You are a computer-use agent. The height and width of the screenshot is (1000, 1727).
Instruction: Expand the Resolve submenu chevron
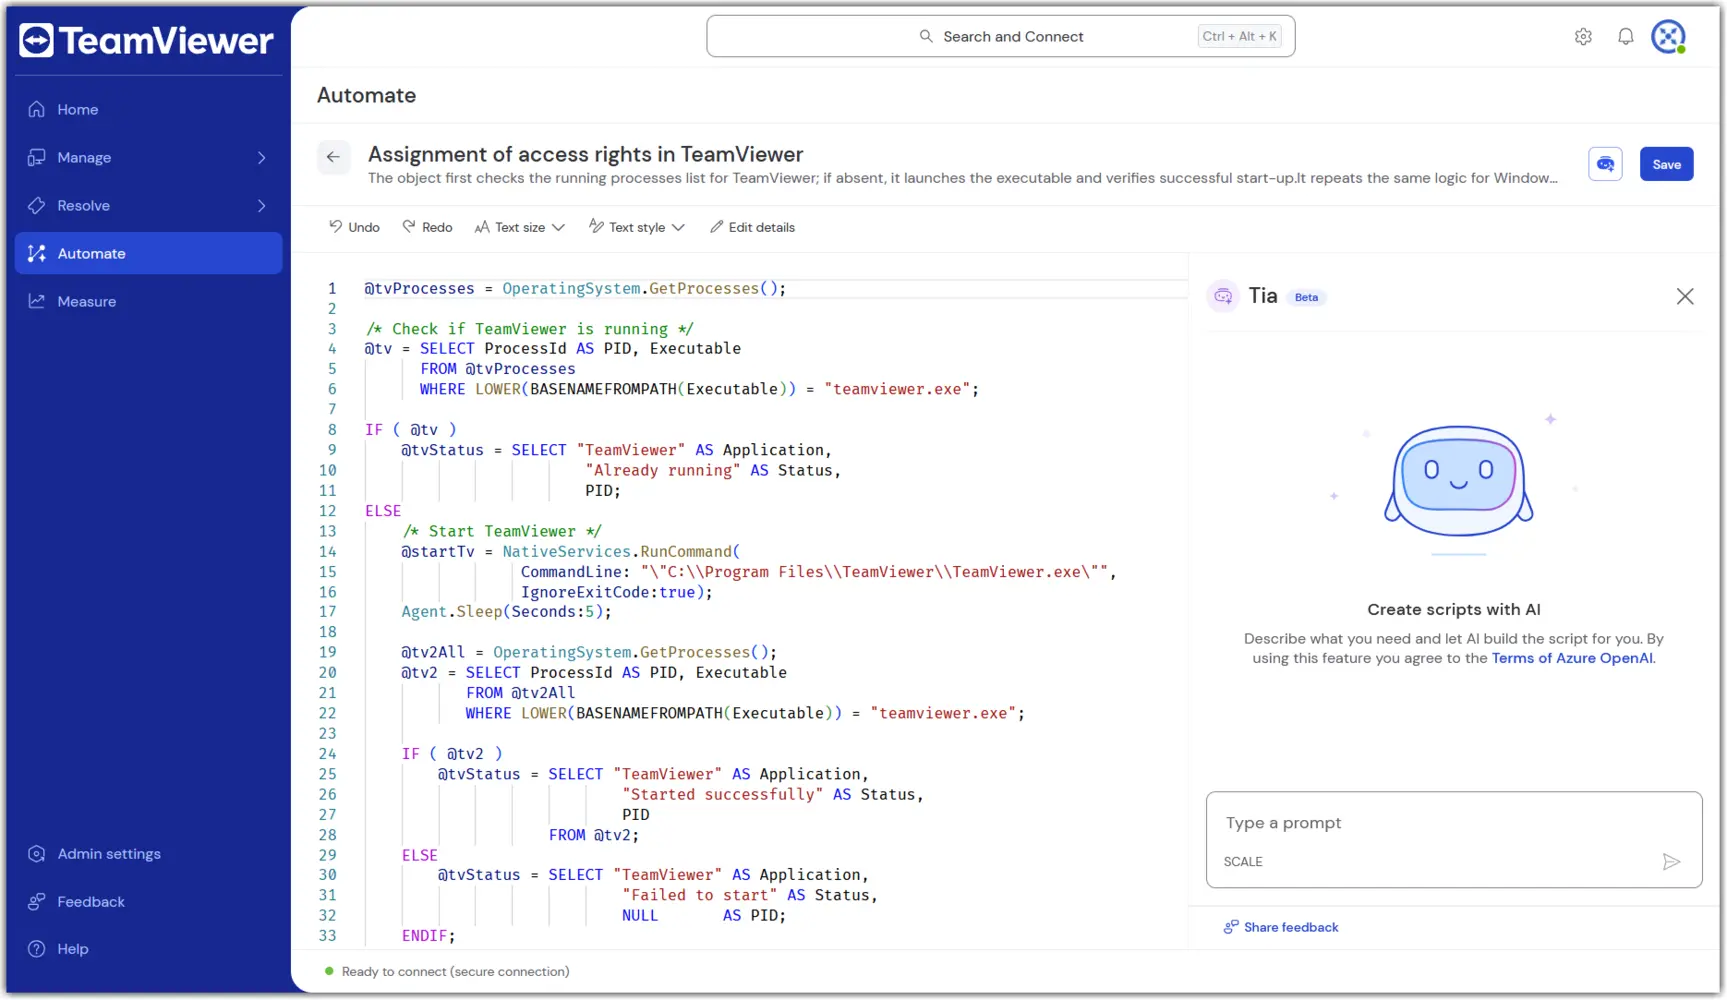tap(262, 205)
